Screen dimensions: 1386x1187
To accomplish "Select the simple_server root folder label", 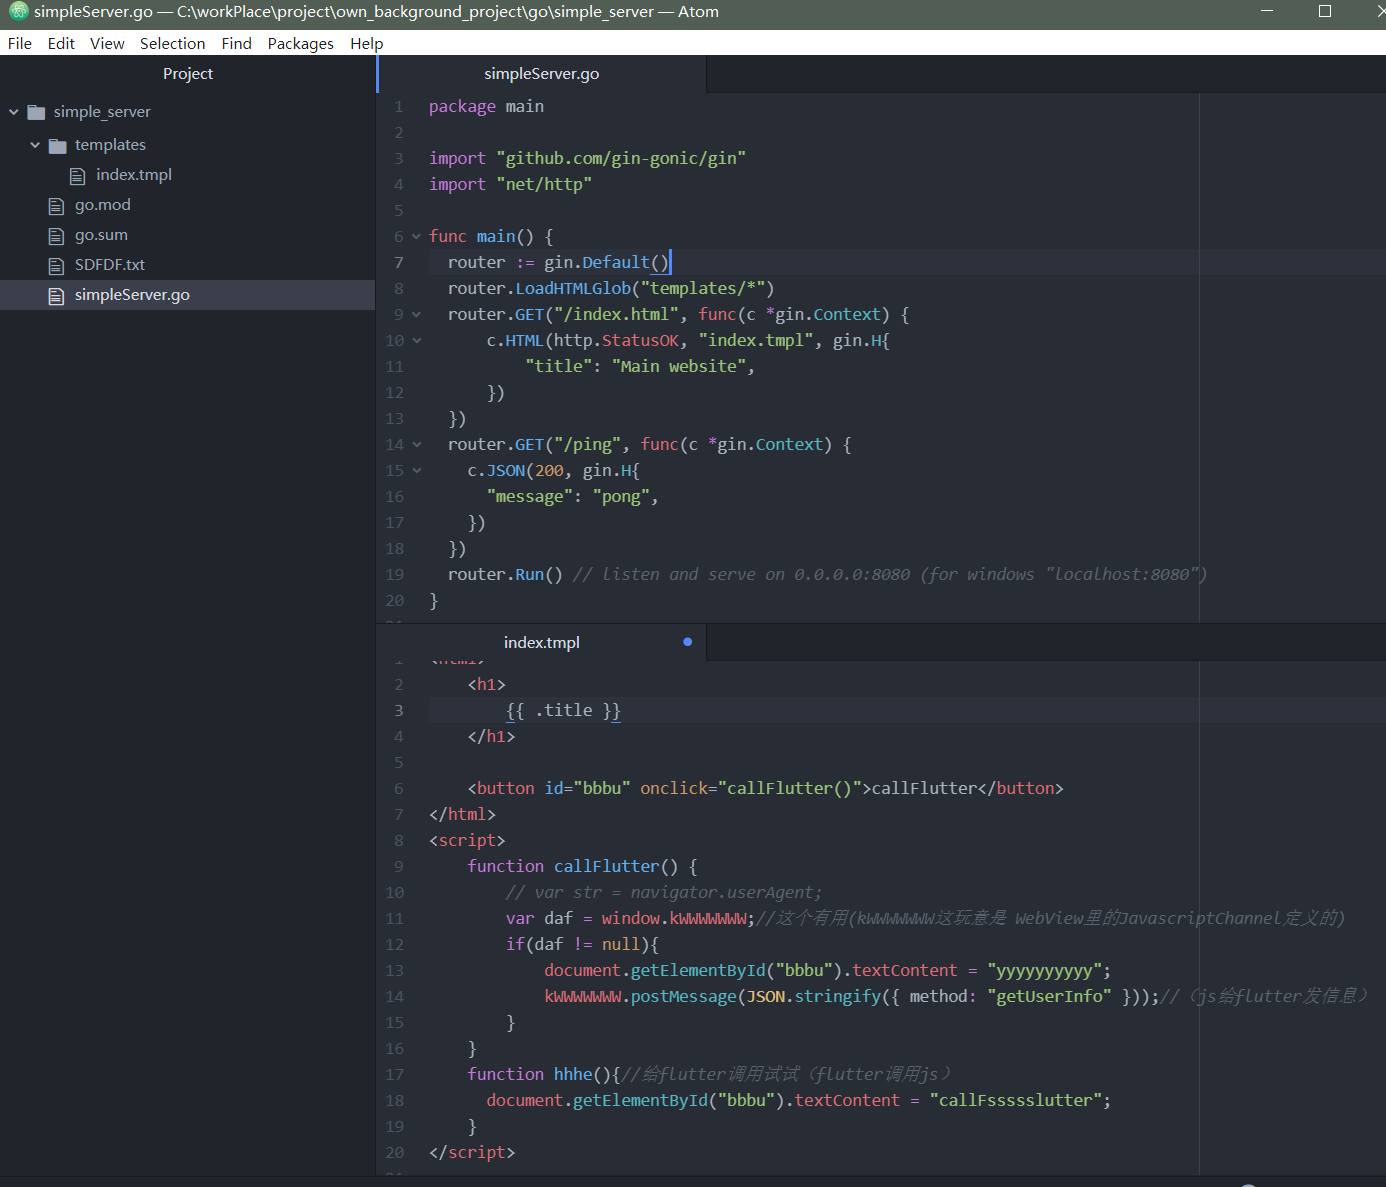I will [102, 112].
